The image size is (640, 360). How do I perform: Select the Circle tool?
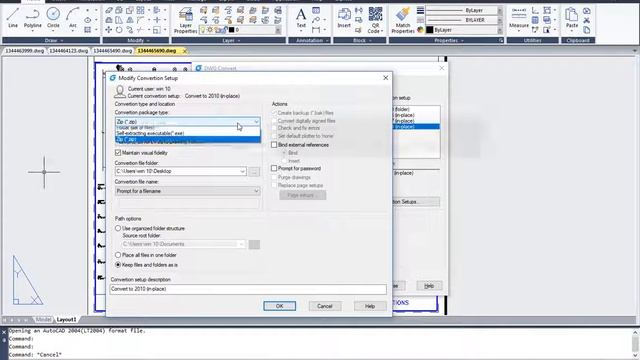pos(53,18)
